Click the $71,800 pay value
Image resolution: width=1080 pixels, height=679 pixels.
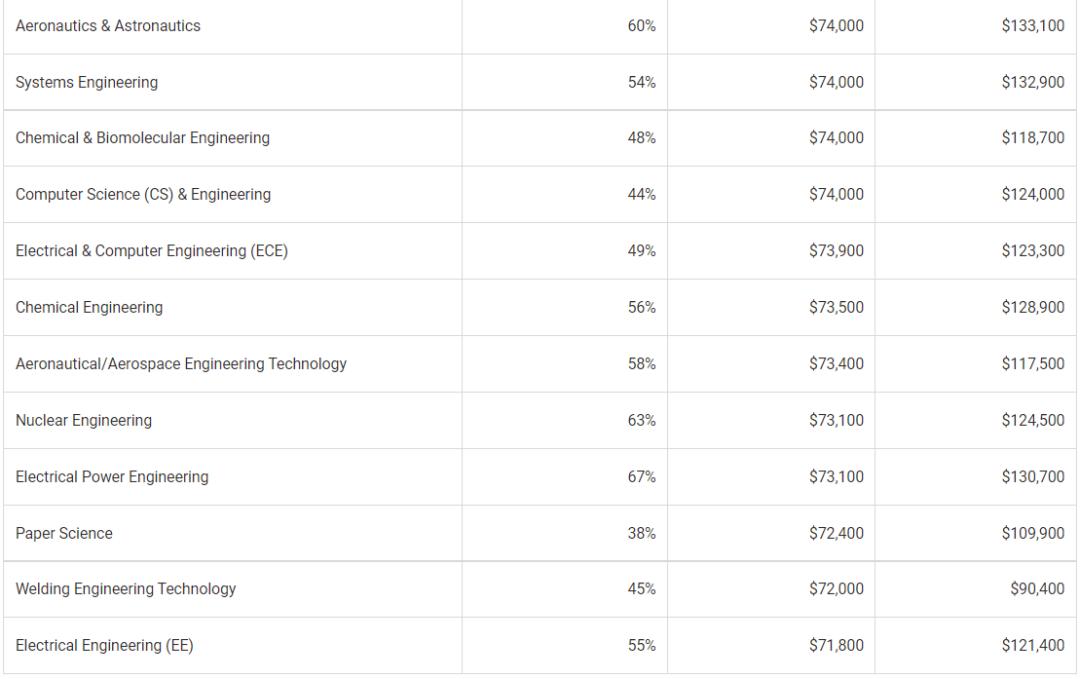coord(836,646)
